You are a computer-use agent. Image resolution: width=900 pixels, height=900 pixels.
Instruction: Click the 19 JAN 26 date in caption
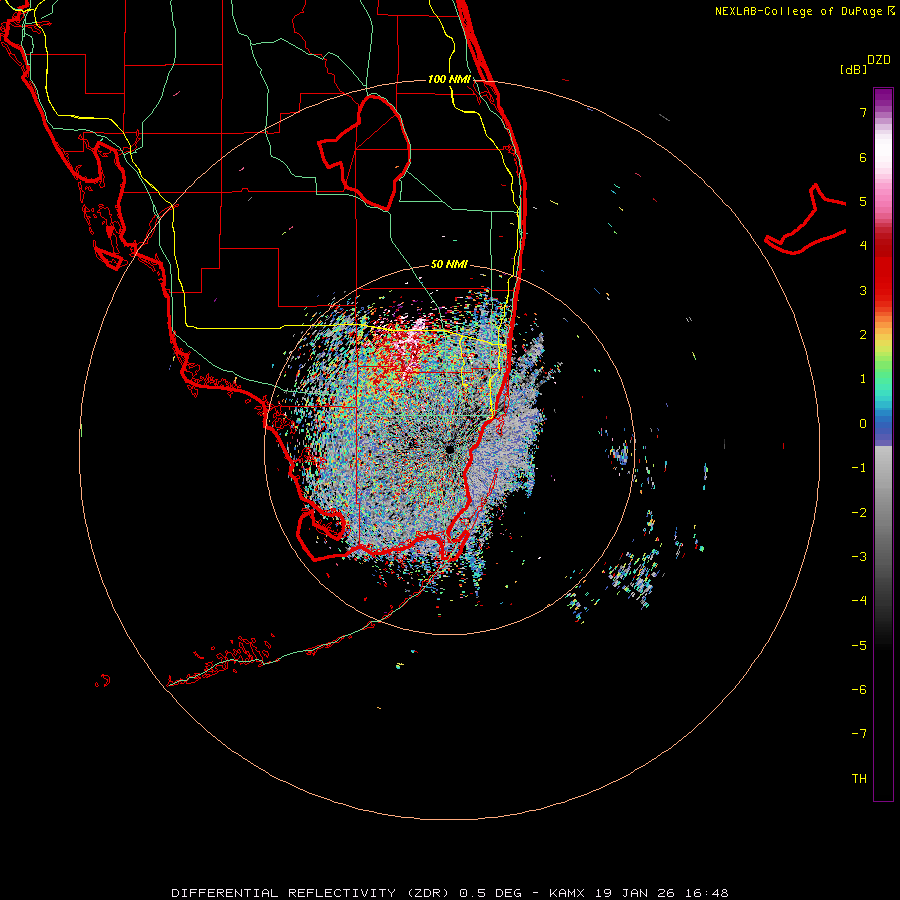[x=635, y=893]
